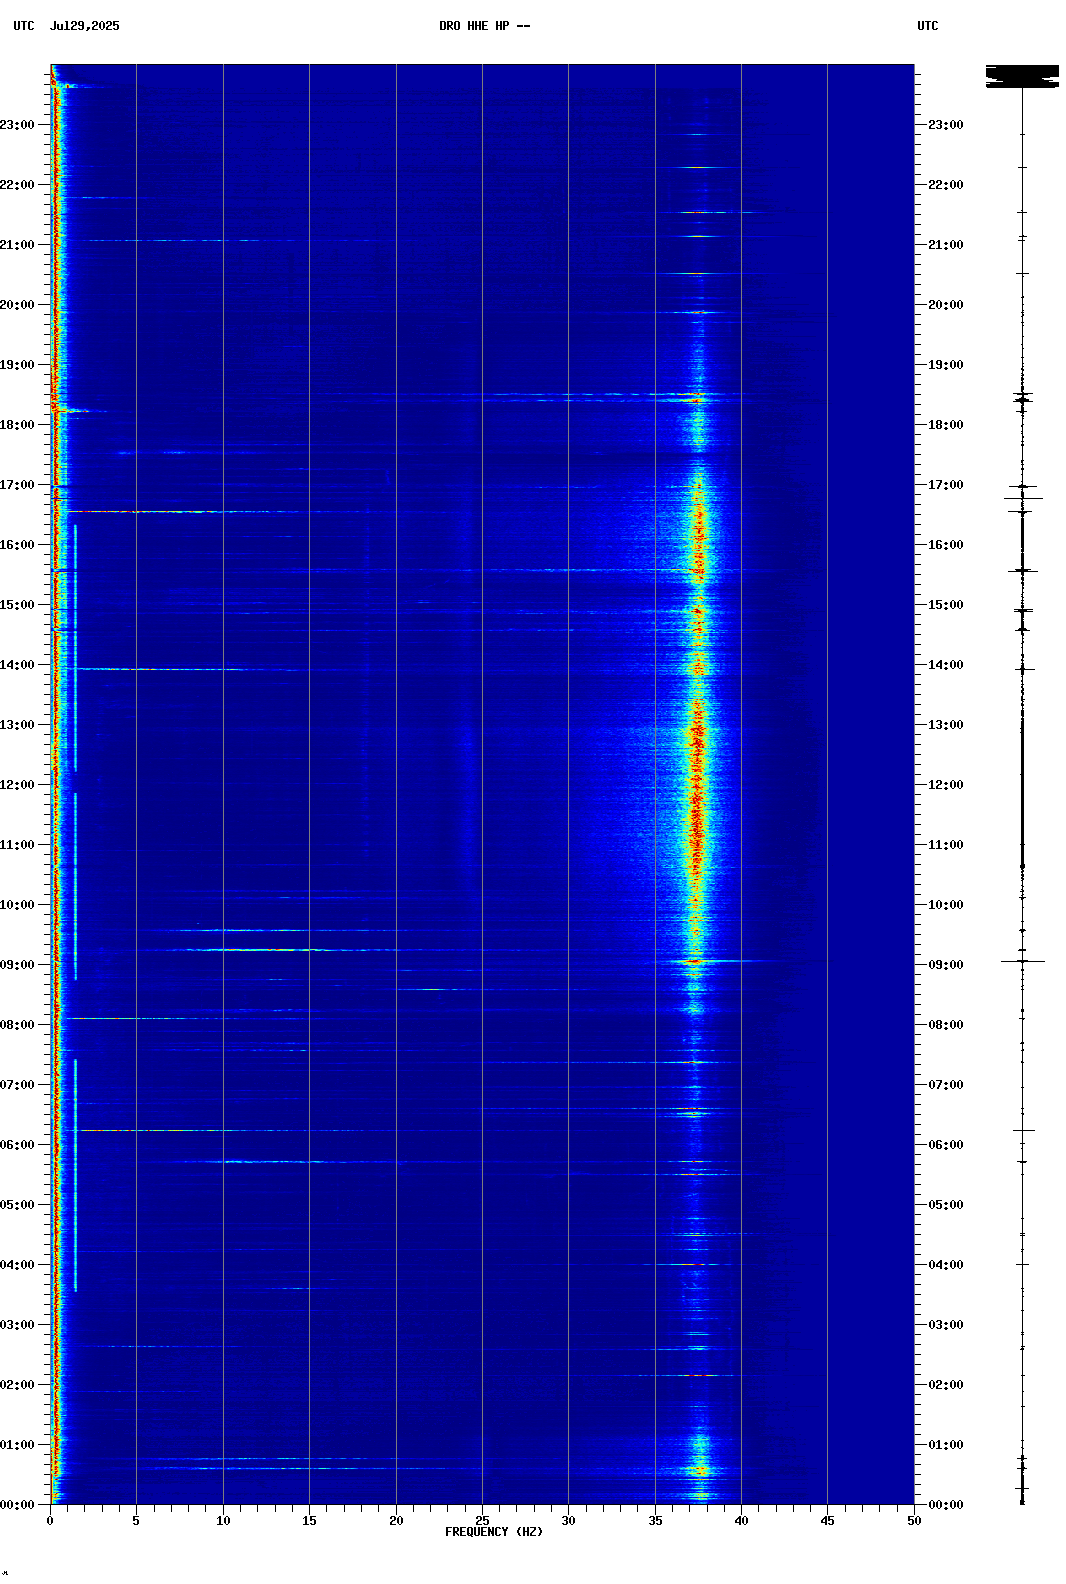Click frequency tick label 30

pos(568,1521)
